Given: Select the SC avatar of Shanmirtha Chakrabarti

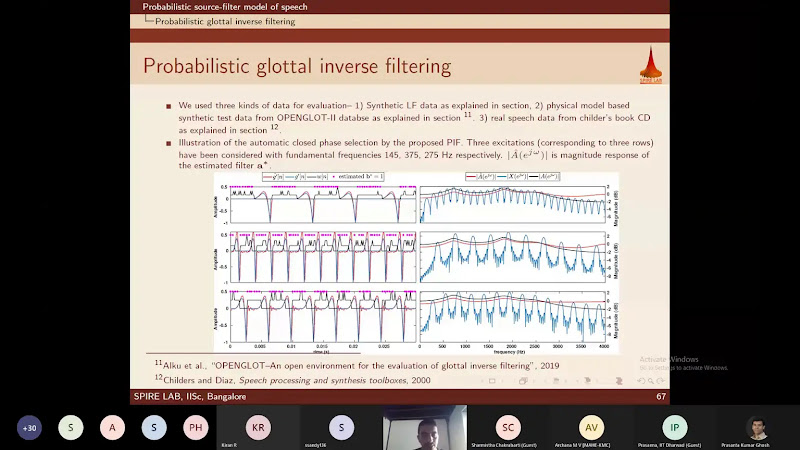Looking at the screenshot, I should [x=508, y=428].
